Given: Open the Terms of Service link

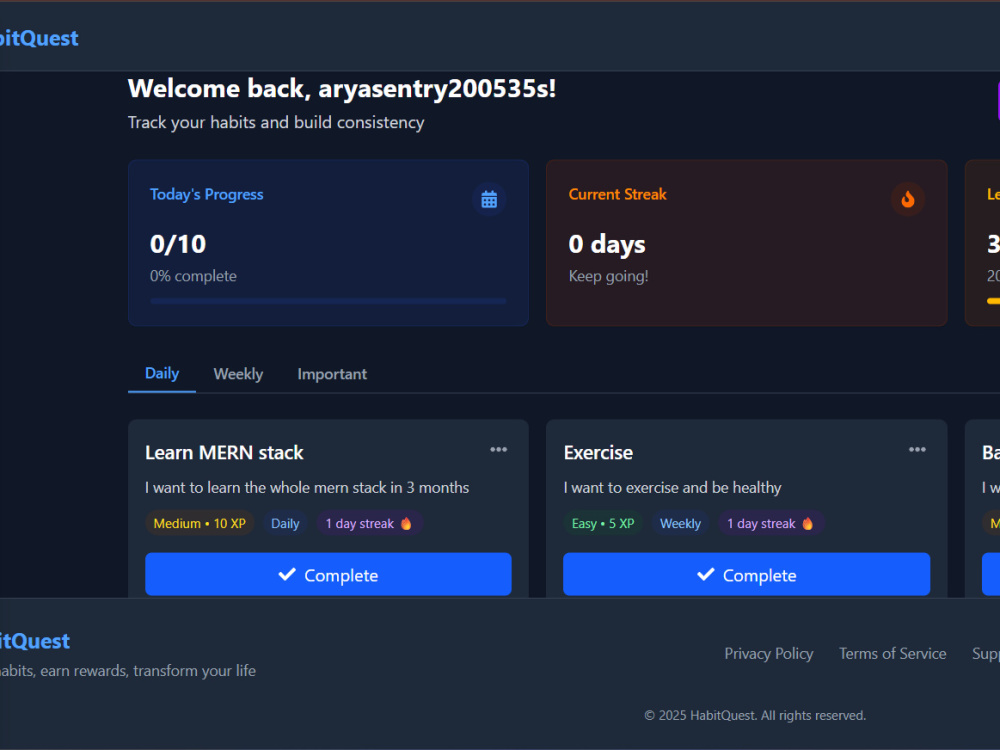Looking at the screenshot, I should (892, 654).
